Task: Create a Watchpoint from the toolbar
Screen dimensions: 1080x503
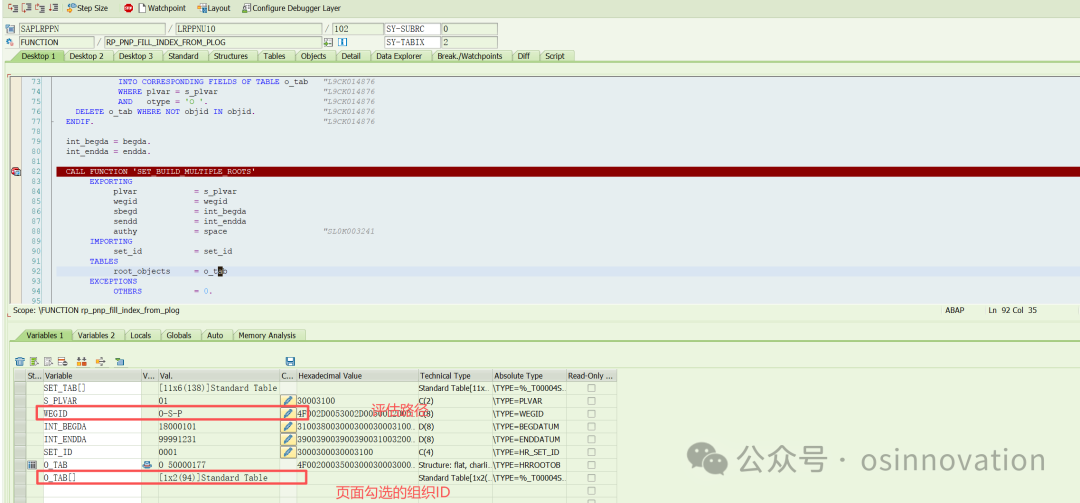Action: [x=161, y=8]
